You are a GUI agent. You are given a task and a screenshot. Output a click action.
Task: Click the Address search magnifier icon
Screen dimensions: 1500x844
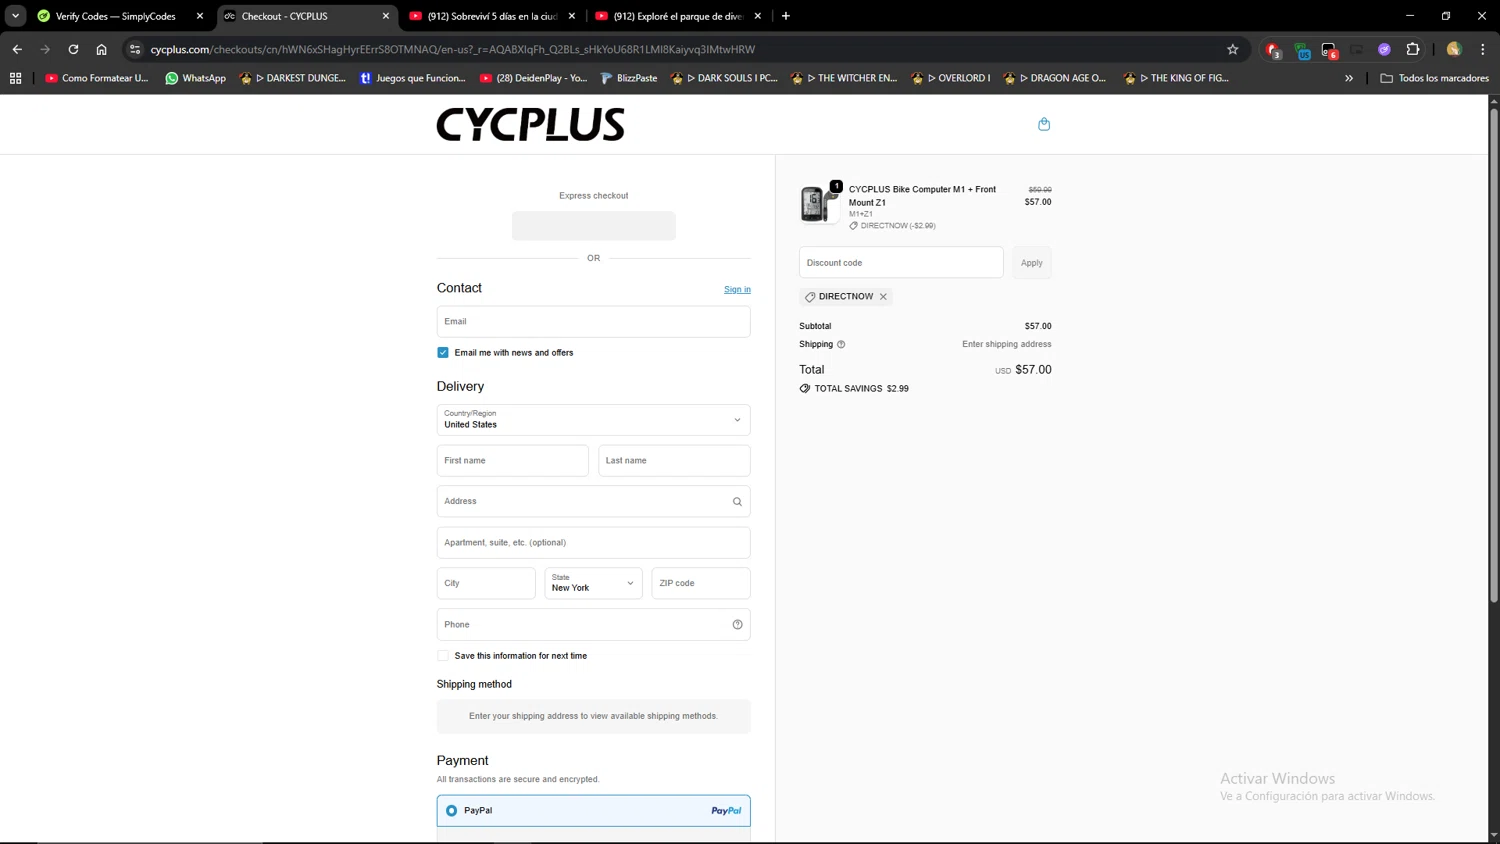click(x=737, y=502)
